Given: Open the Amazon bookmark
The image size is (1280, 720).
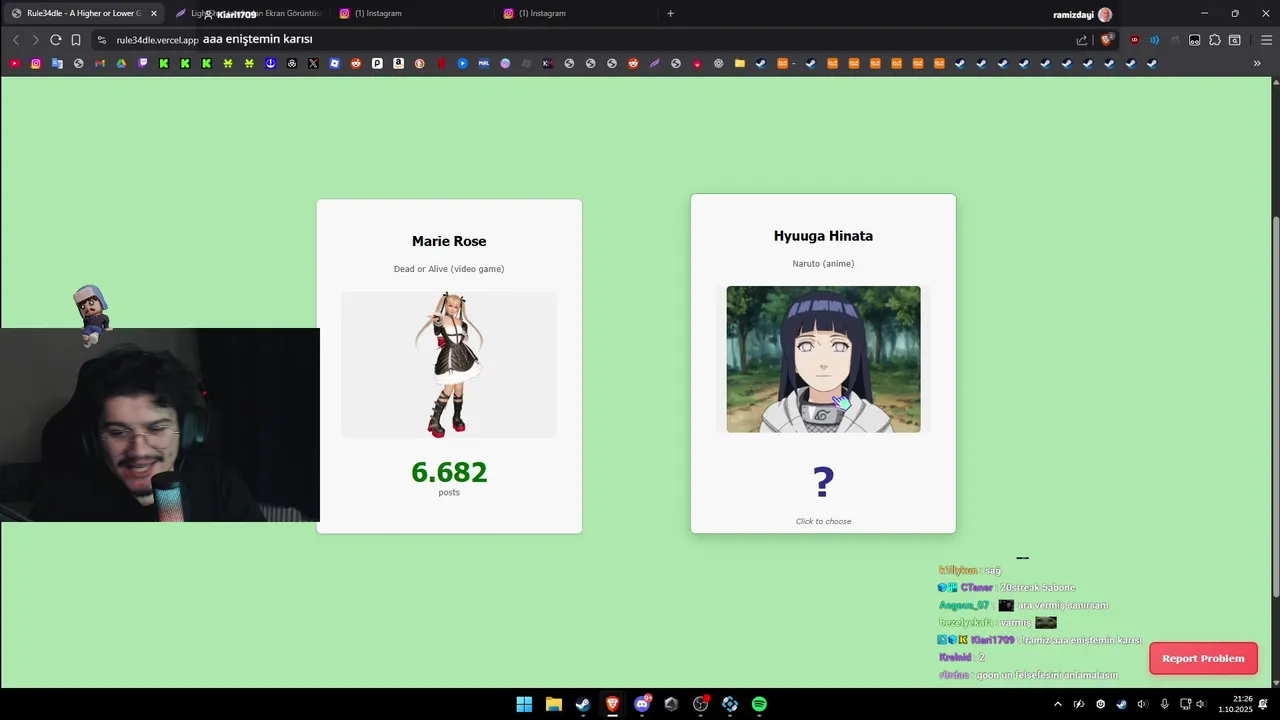Looking at the screenshot, I should pos(398,63).
